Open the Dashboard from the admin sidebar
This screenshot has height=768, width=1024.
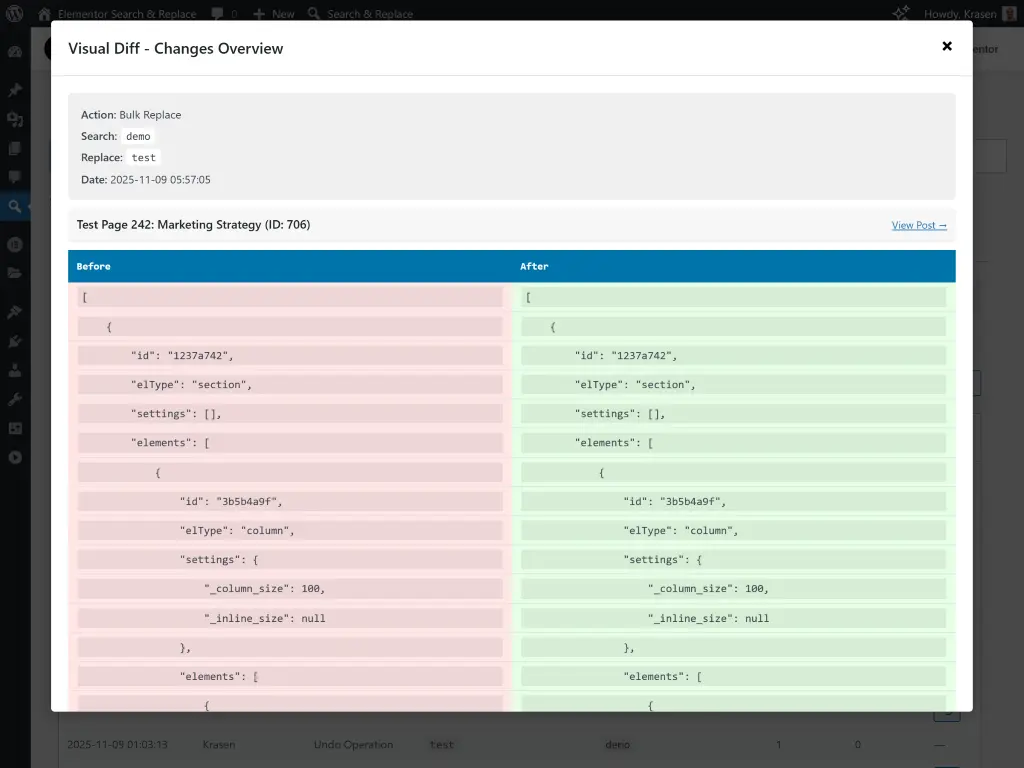click(17, 49)
